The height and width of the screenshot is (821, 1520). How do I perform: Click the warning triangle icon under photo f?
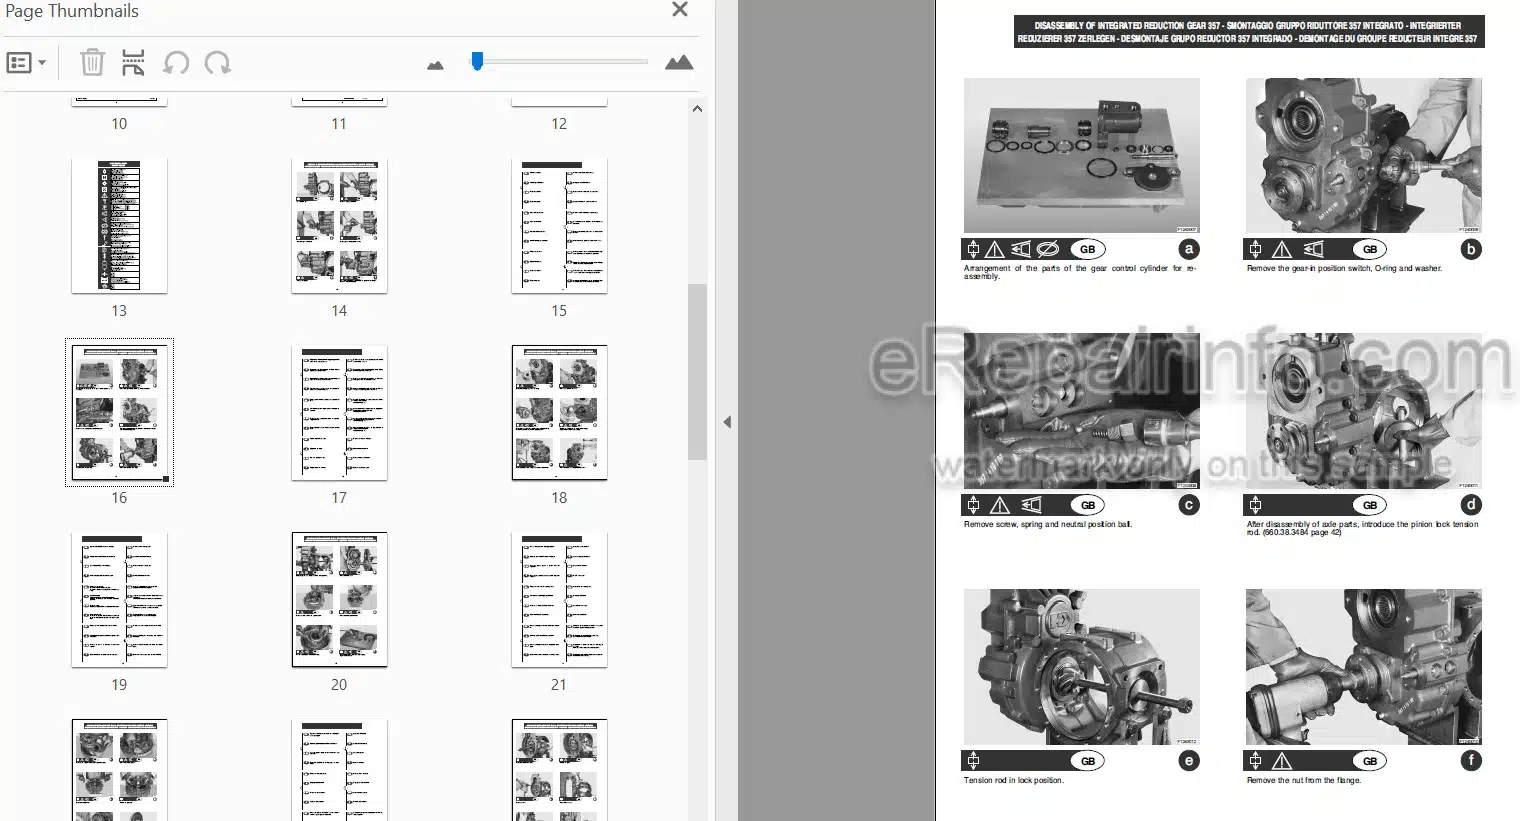pos(1282,761)
